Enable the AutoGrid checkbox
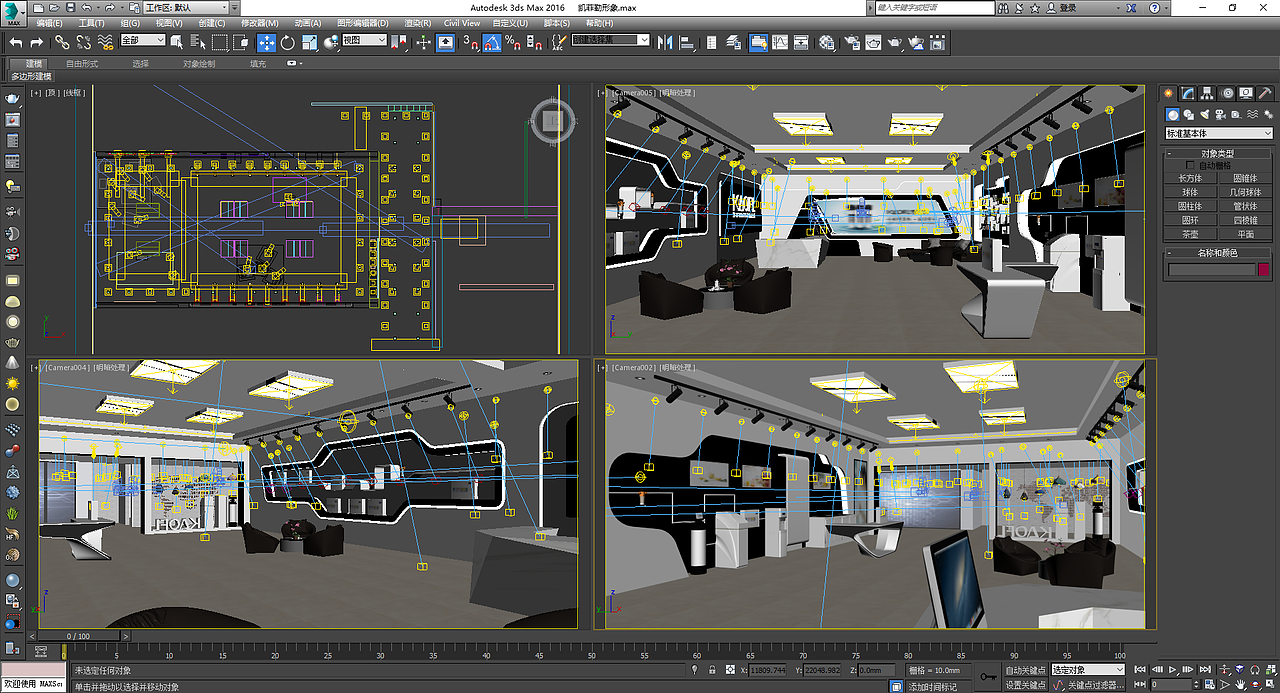1280x693 pixels. [x=1190, y=165]
